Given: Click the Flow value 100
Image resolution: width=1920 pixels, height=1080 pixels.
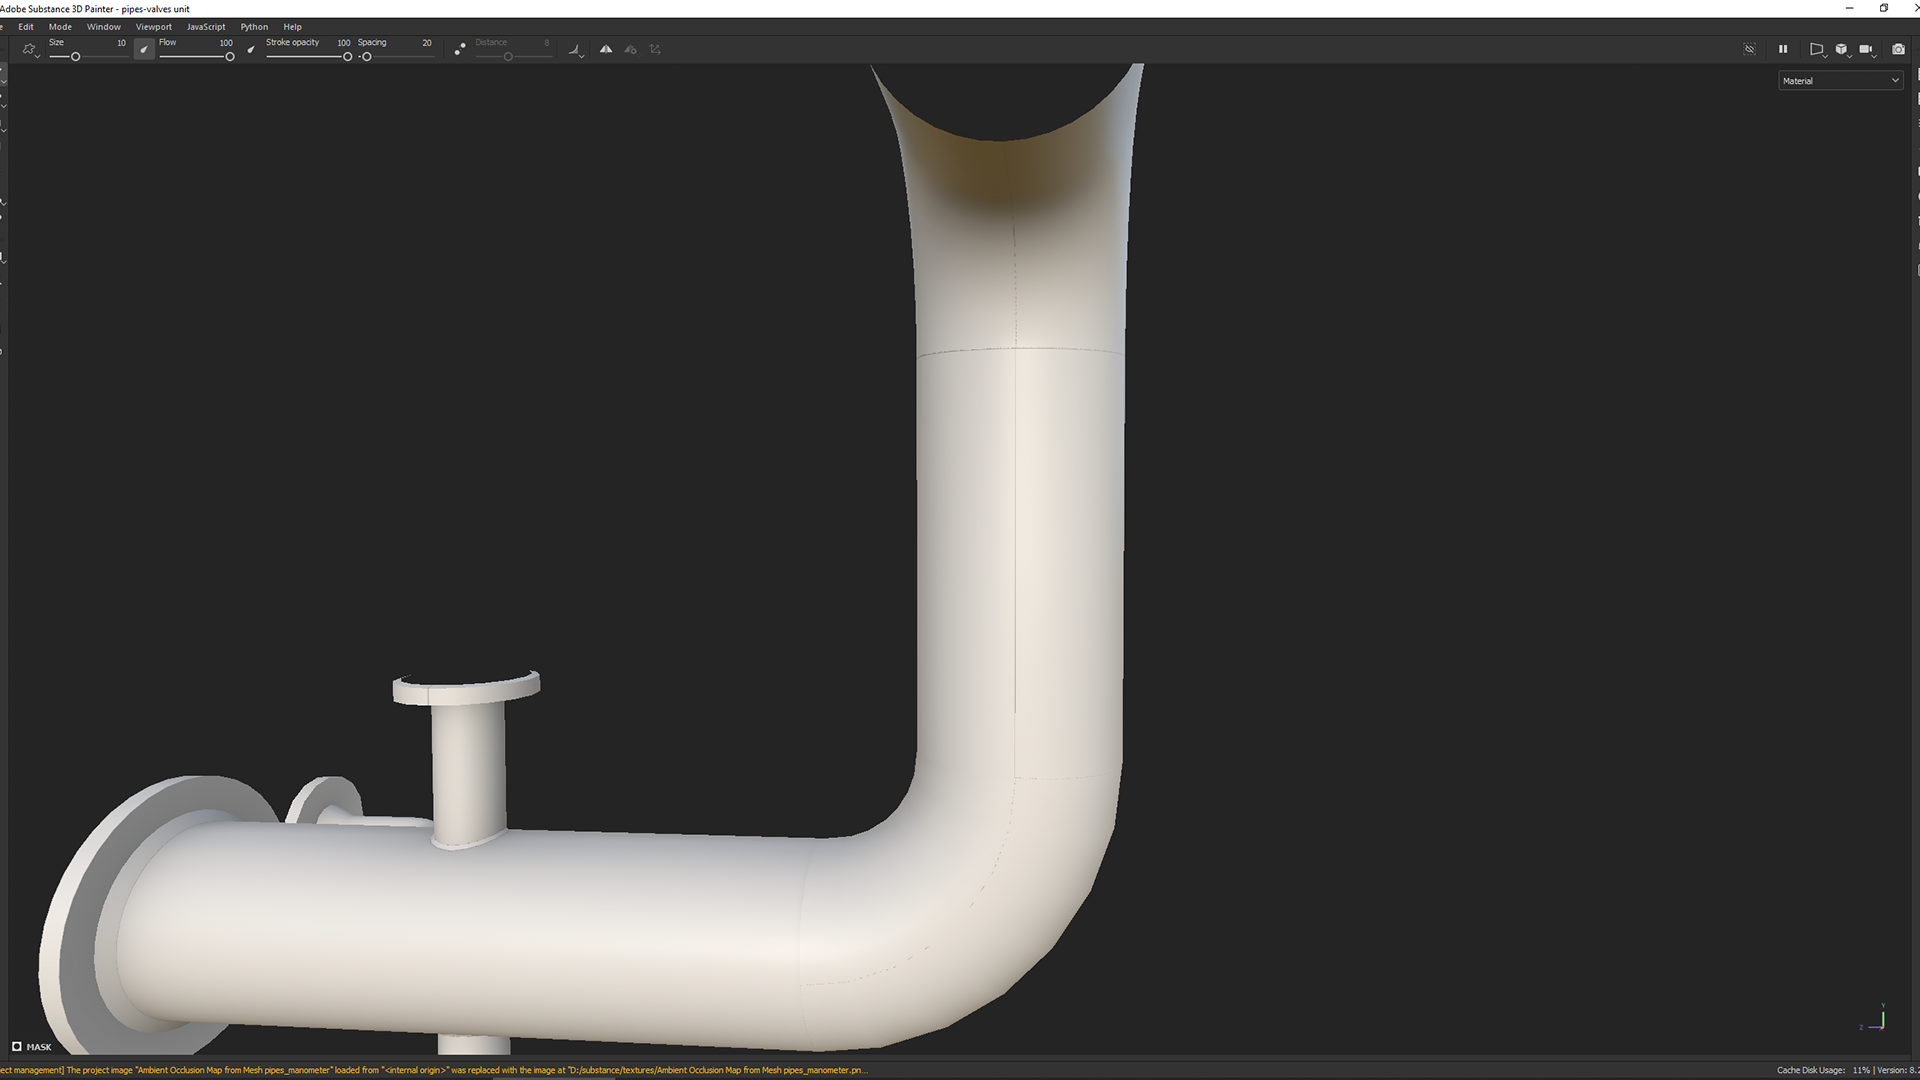Looking at the screenshot, I should click(x=226, y=43).
